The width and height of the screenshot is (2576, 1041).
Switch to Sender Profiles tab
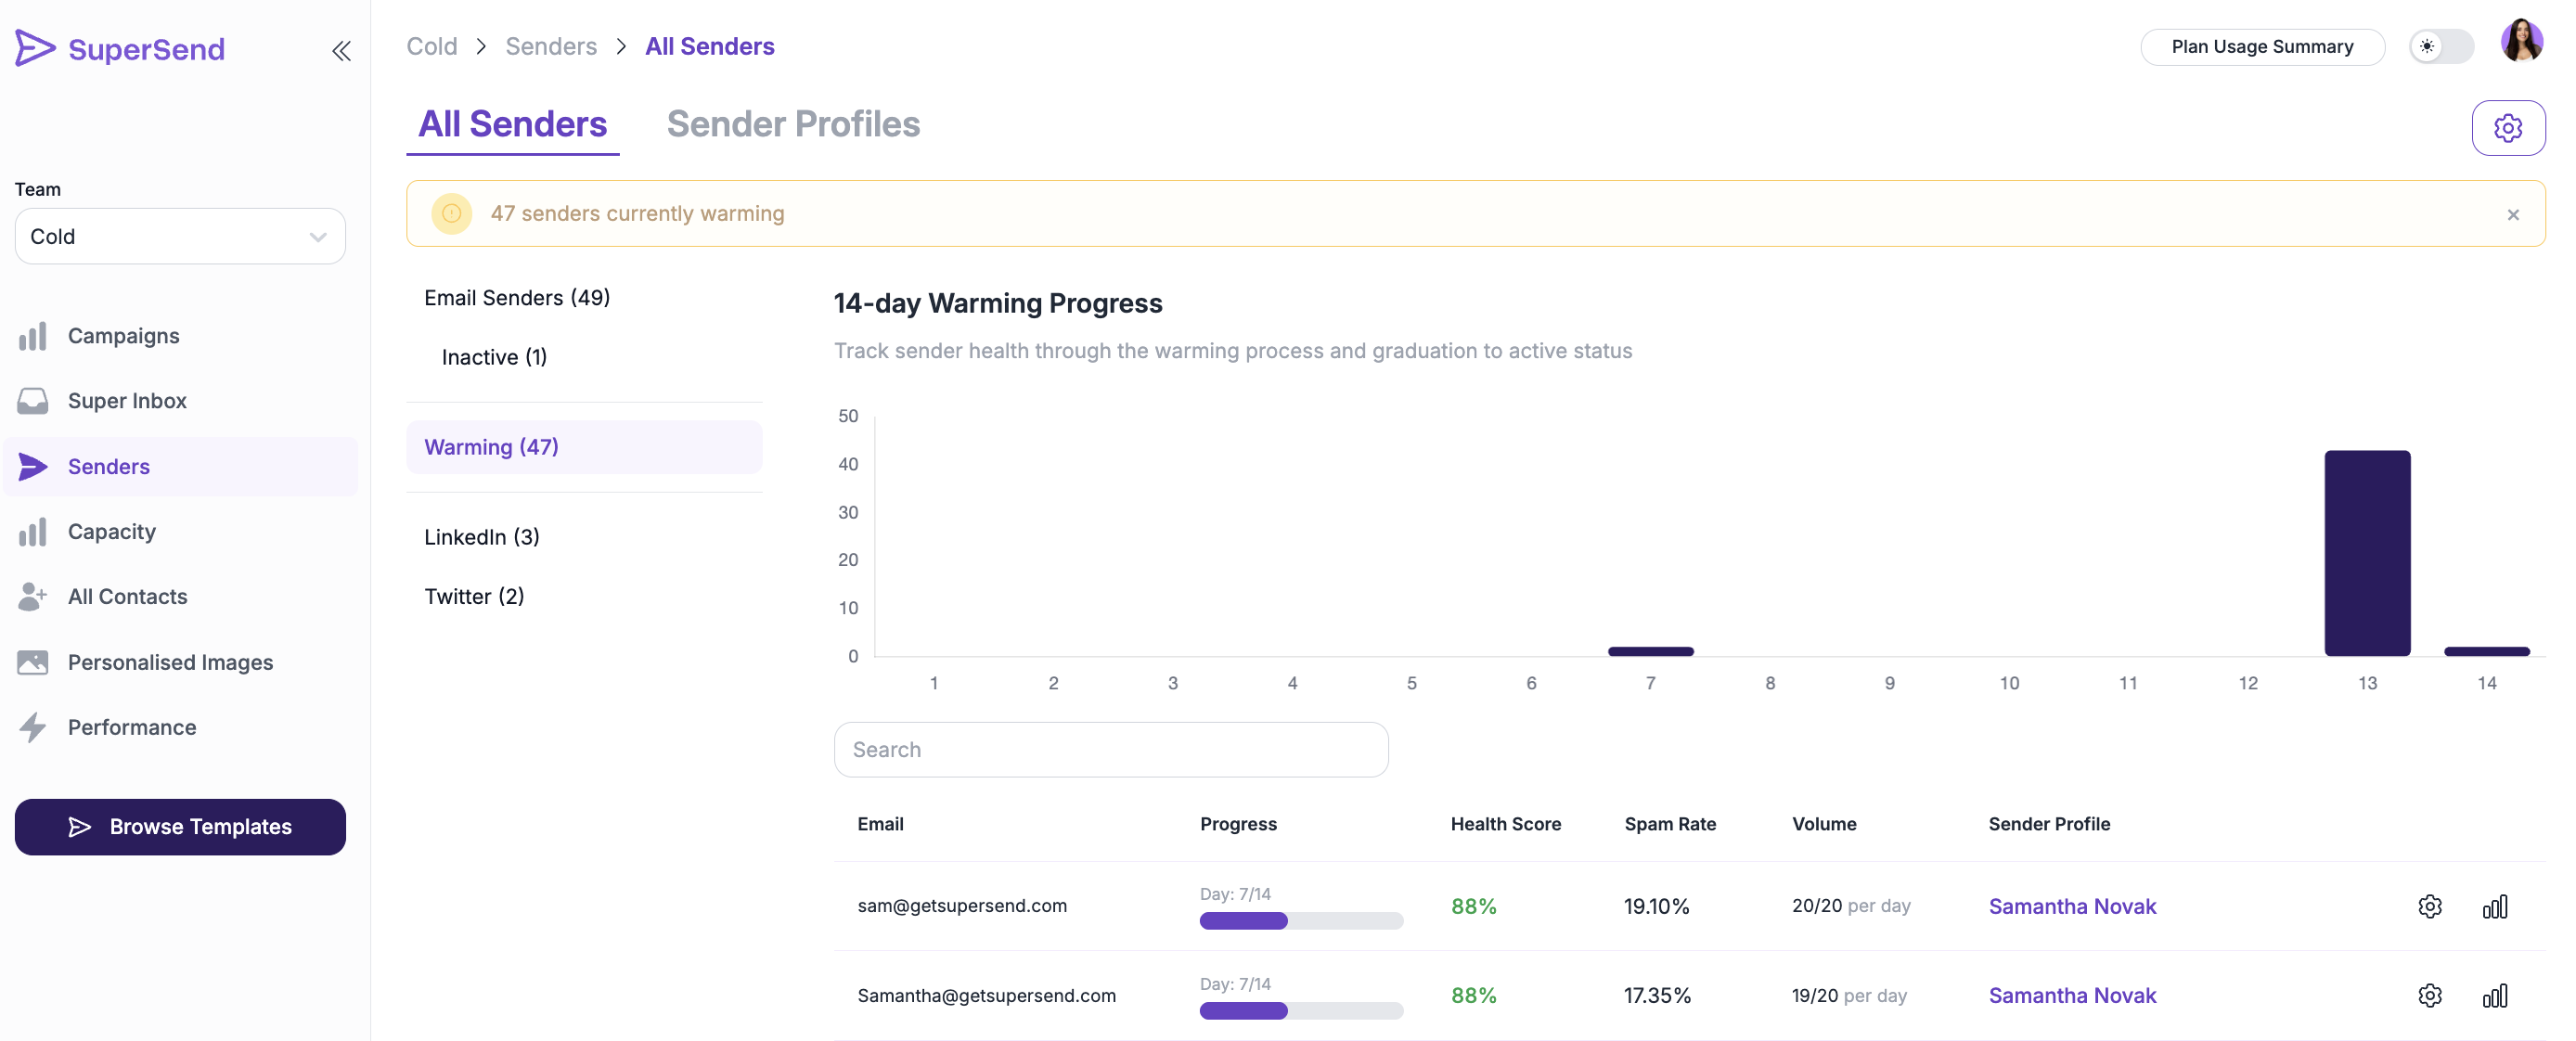[792, 124]
